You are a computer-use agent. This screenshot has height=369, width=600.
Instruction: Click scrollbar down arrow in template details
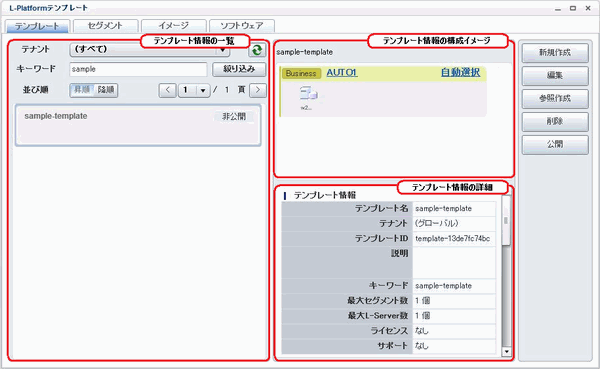507,351
